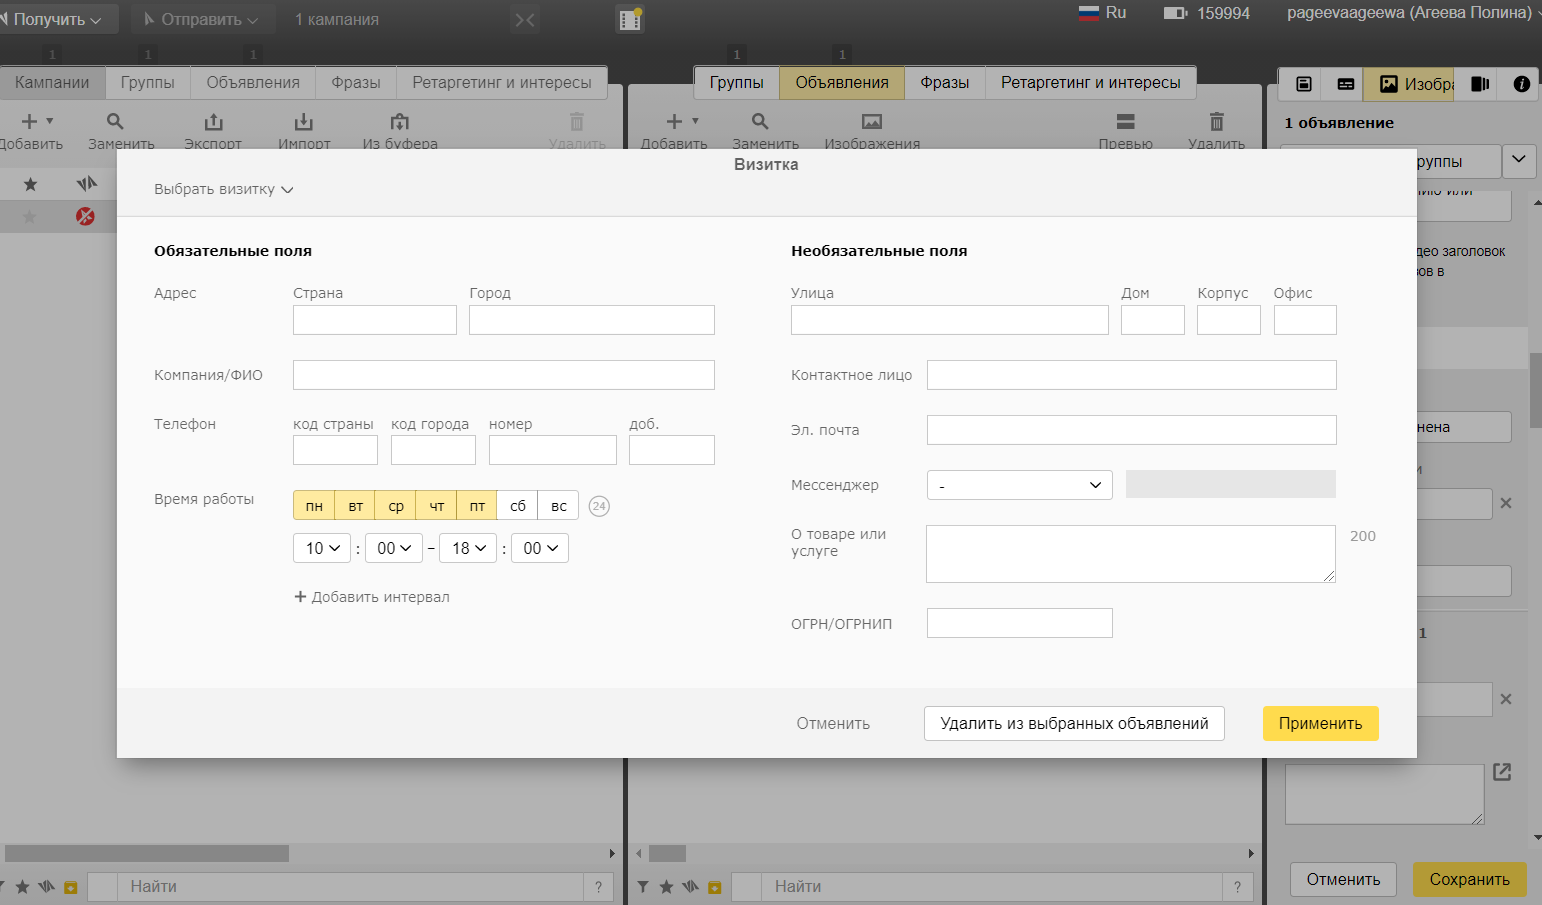
Task: Toggle the star in the campaign row
Action: pos(30,216)
